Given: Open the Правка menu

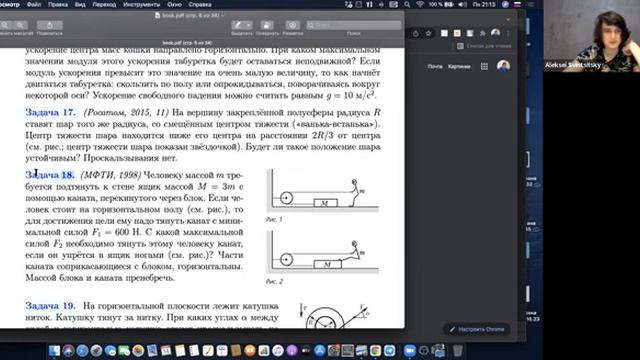Looking at the screenshot, I should tap(58, 4).
